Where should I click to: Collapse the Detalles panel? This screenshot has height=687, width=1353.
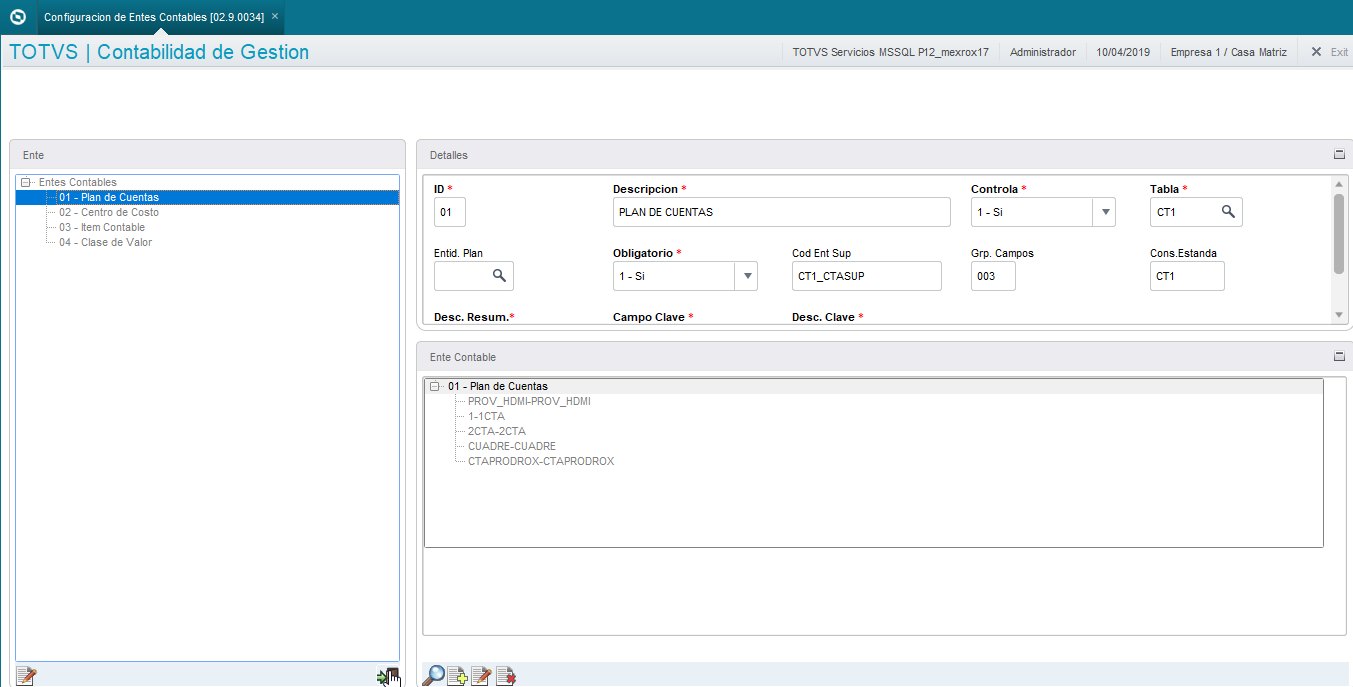[x=1339, y=155]
